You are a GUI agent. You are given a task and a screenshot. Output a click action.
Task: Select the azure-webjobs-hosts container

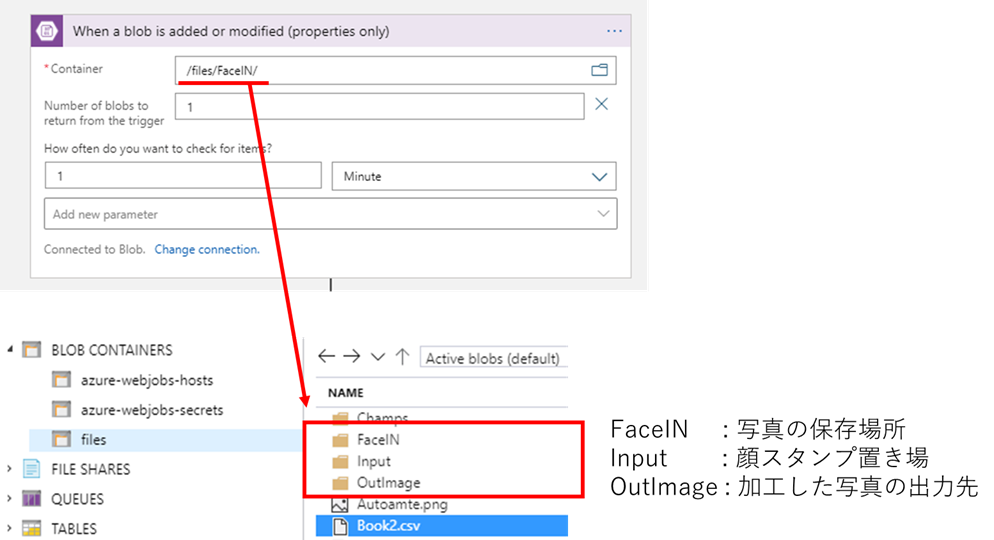coord(146,380)
